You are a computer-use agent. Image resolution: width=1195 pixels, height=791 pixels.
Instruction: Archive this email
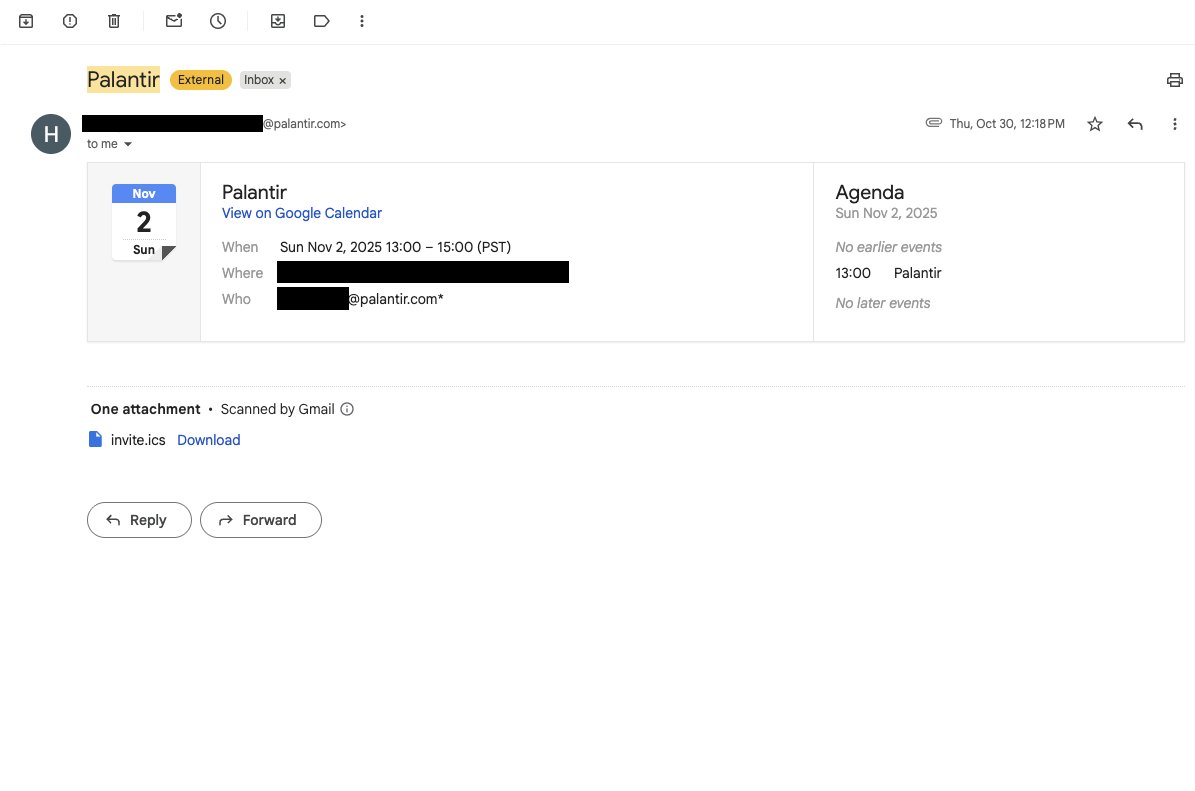point(26,21)
